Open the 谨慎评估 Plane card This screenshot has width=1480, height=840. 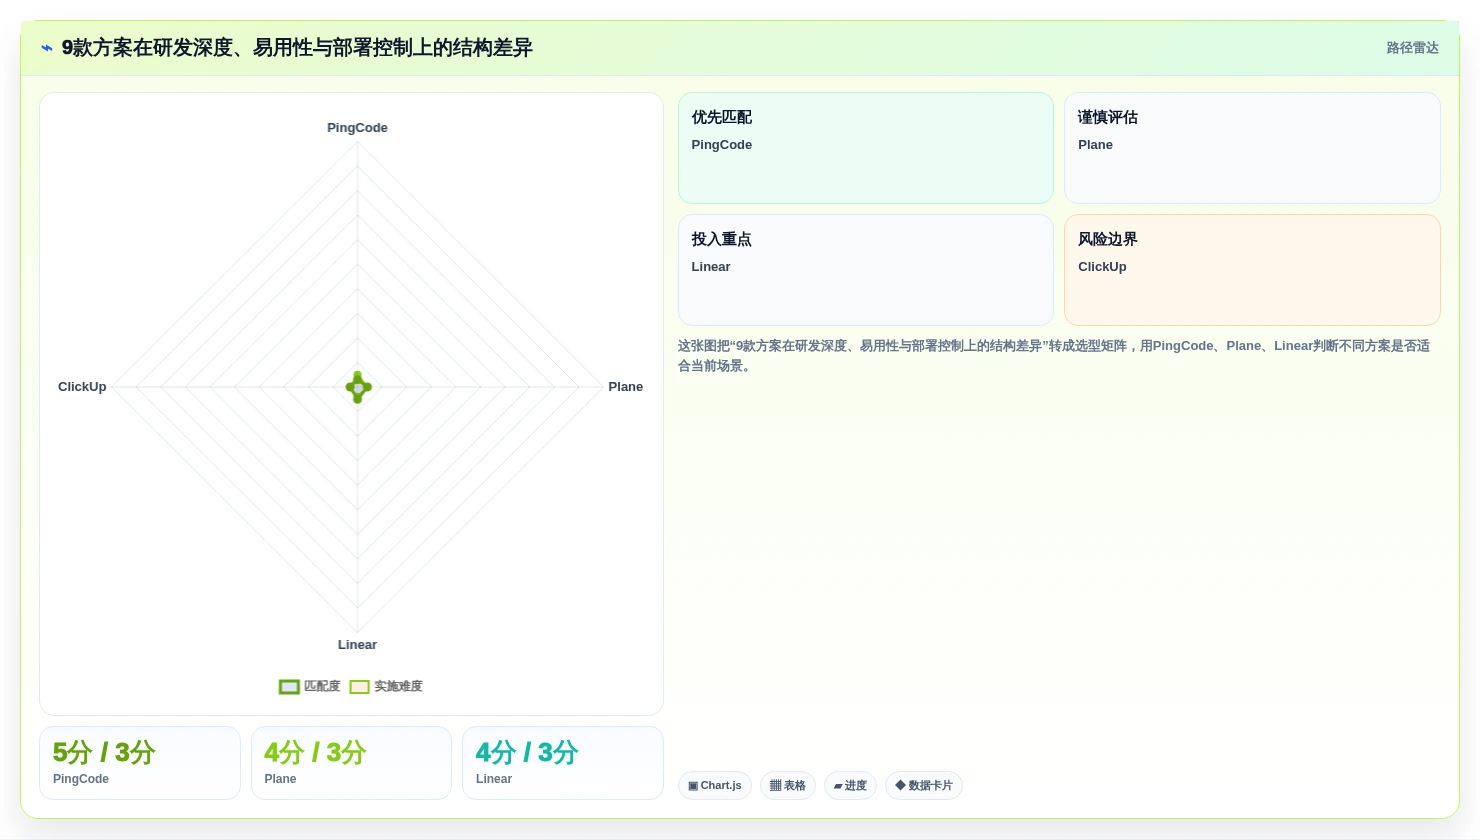pyautogui.click(x=1252, y=148)
